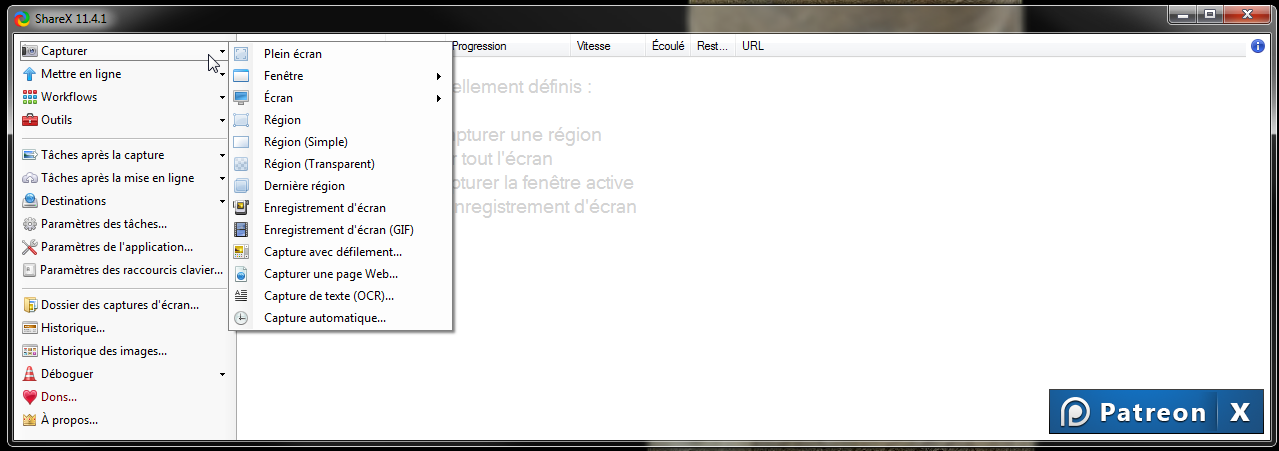
Task: Expand Tâches après la mise en ligne arrow
Action: (222, 178)
